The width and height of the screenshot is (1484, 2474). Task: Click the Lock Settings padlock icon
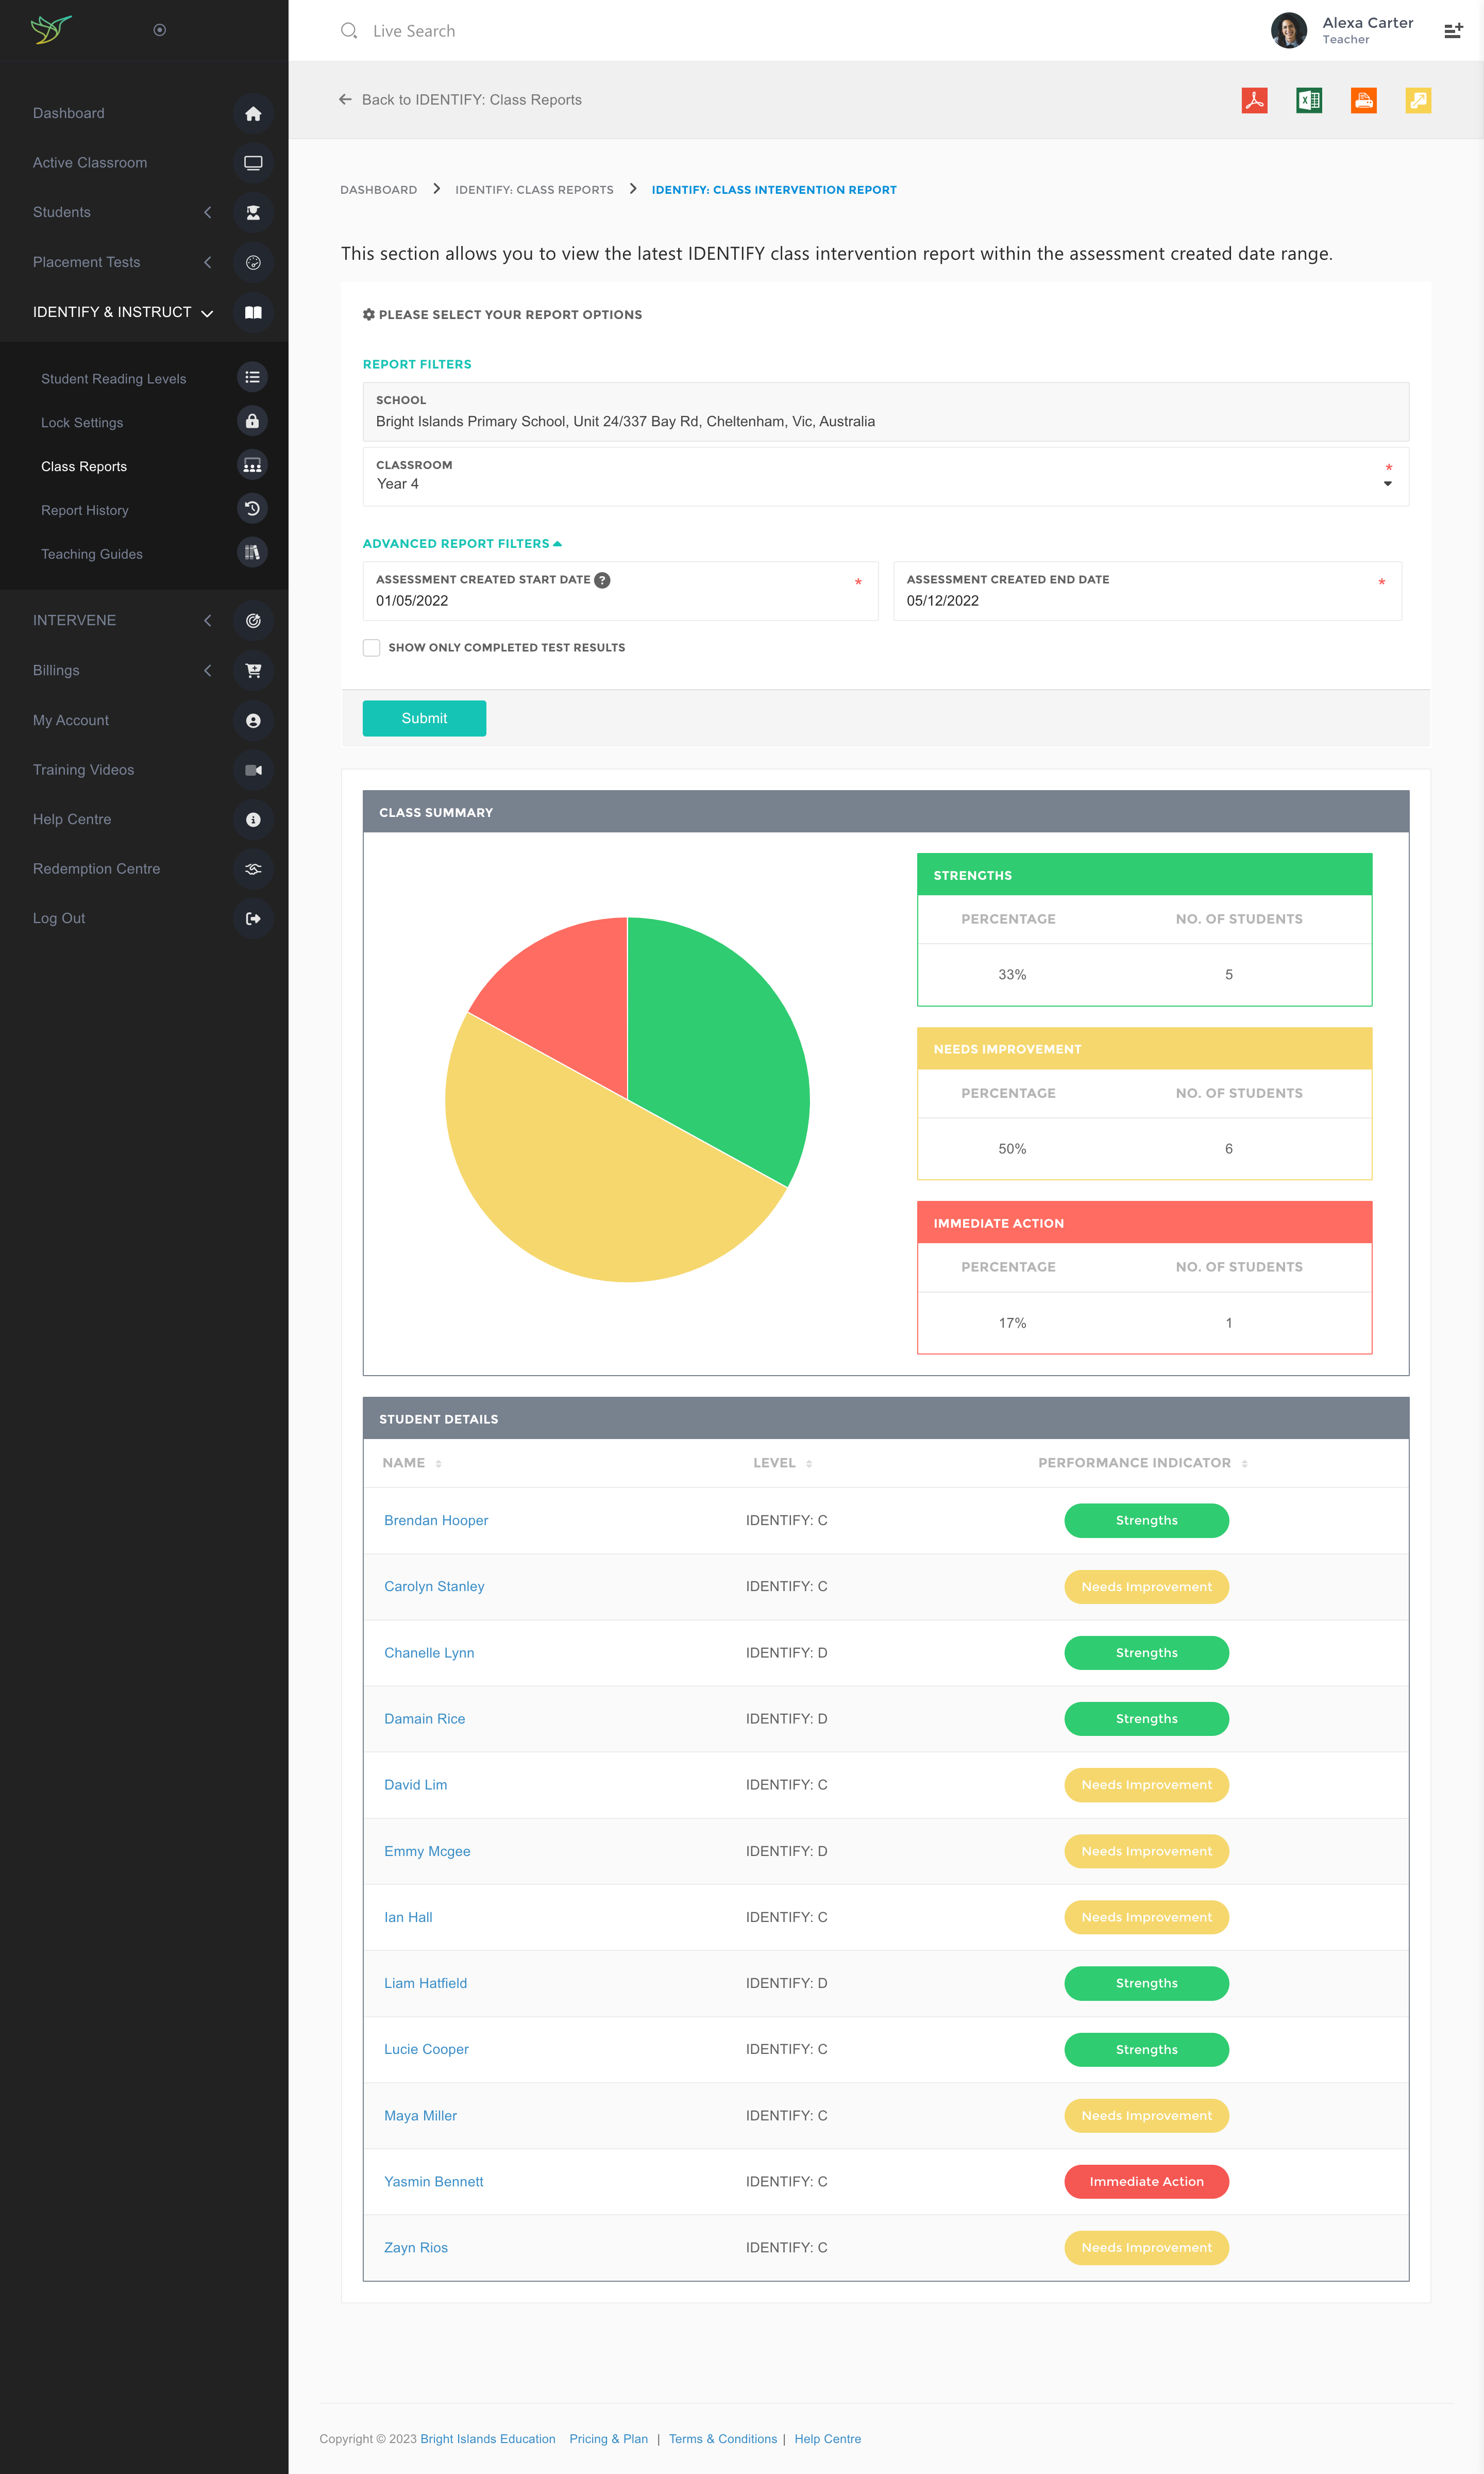(x=252, y=421)
